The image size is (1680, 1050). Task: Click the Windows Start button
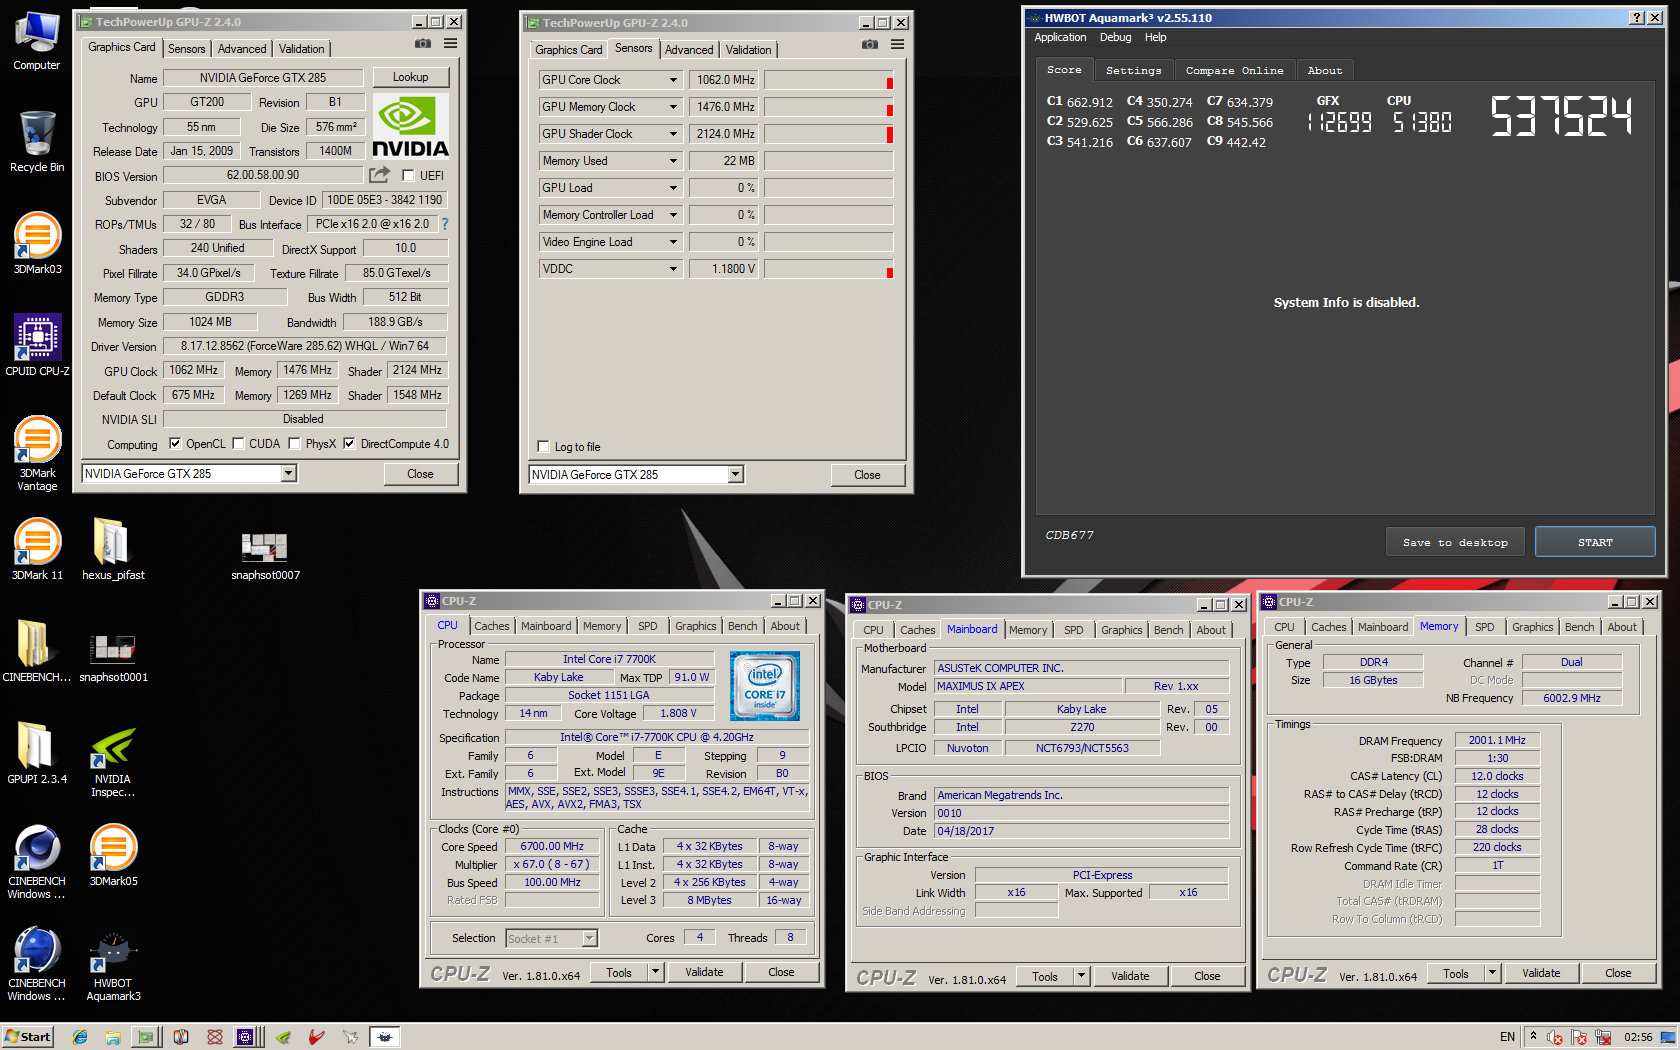28,1037
